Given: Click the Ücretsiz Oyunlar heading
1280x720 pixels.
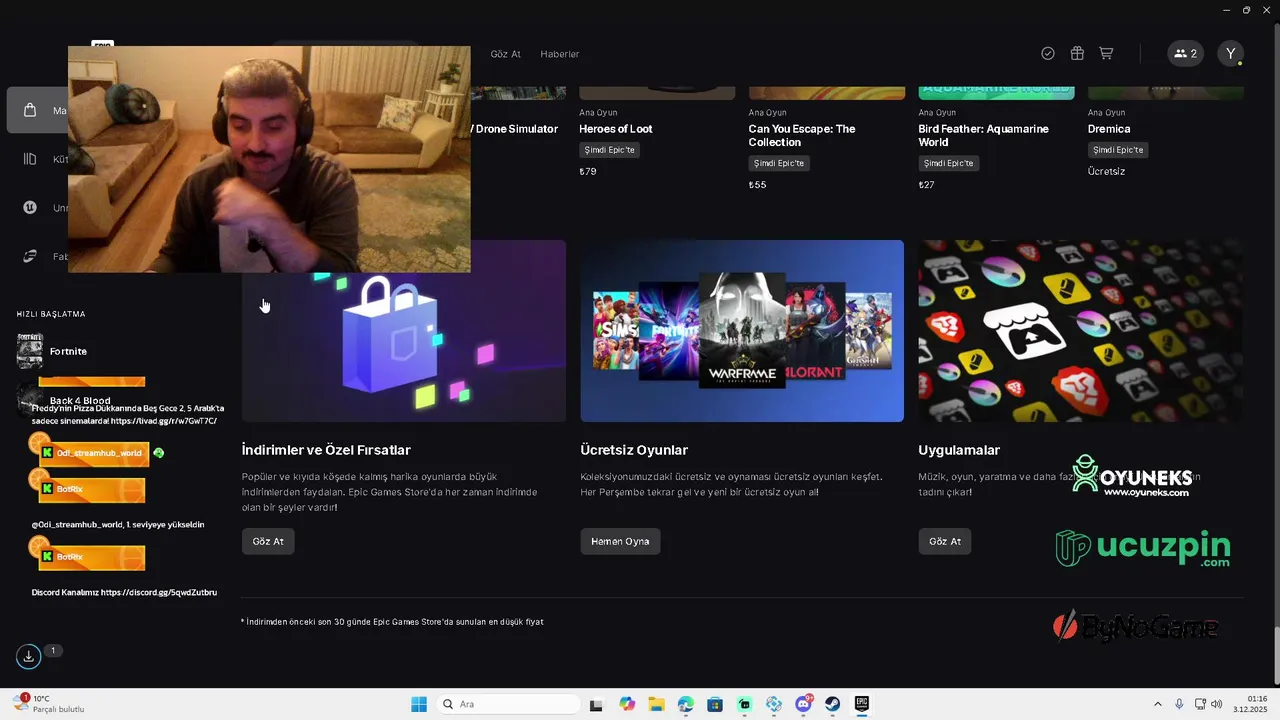Looking at the screenshot, I should point(634,450).
